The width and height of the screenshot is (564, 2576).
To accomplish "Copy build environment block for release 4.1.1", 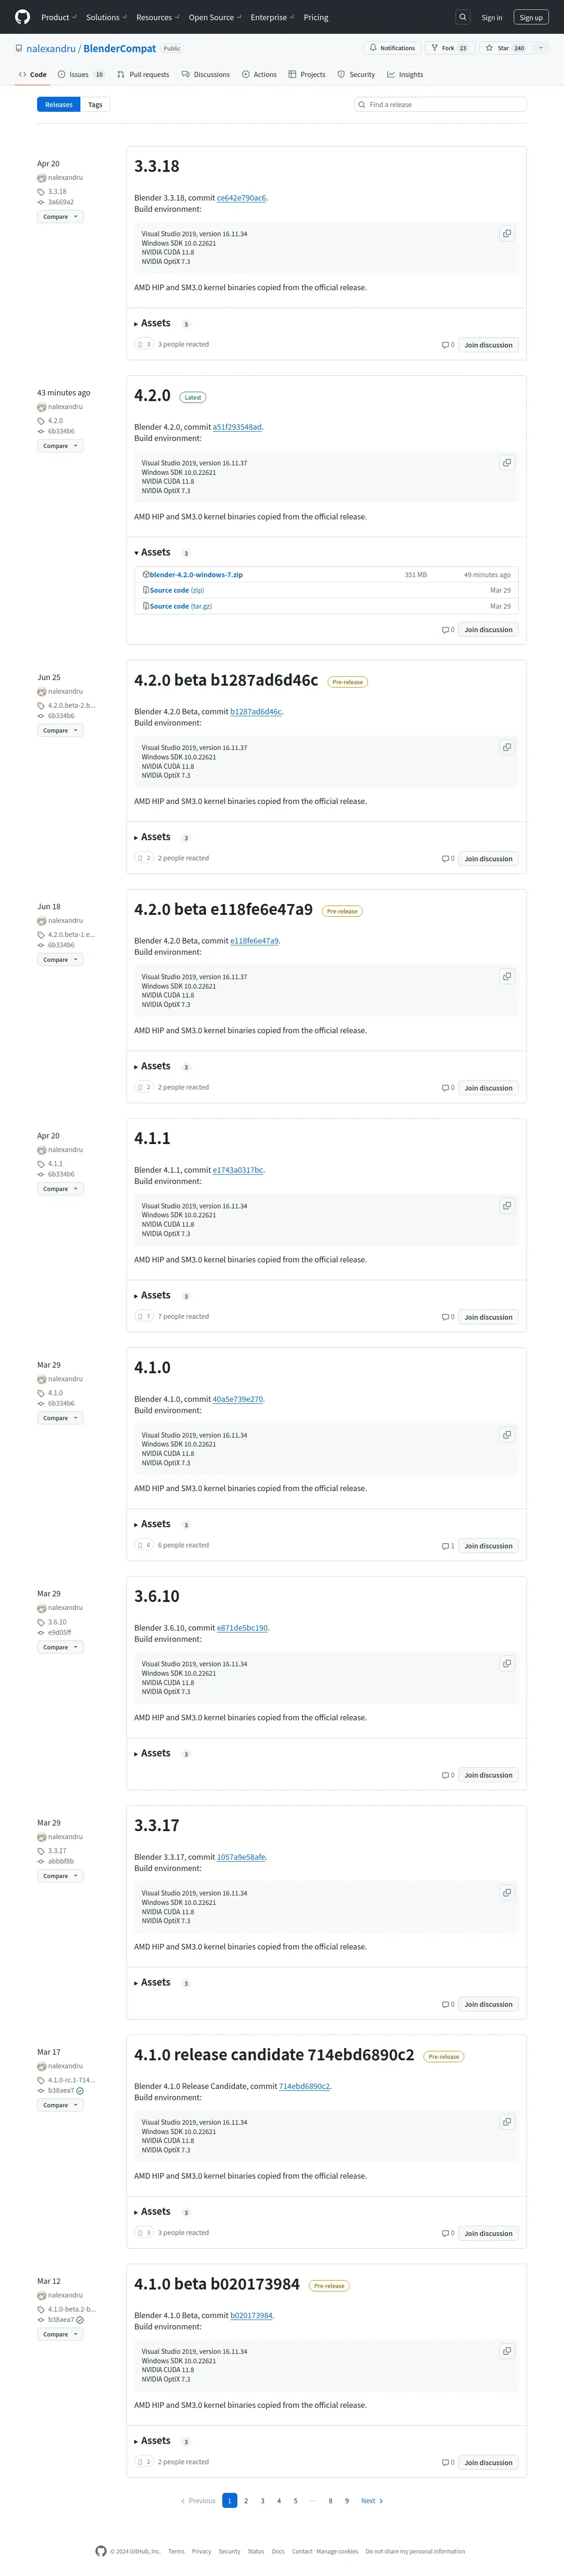I will click(507, 1206).
